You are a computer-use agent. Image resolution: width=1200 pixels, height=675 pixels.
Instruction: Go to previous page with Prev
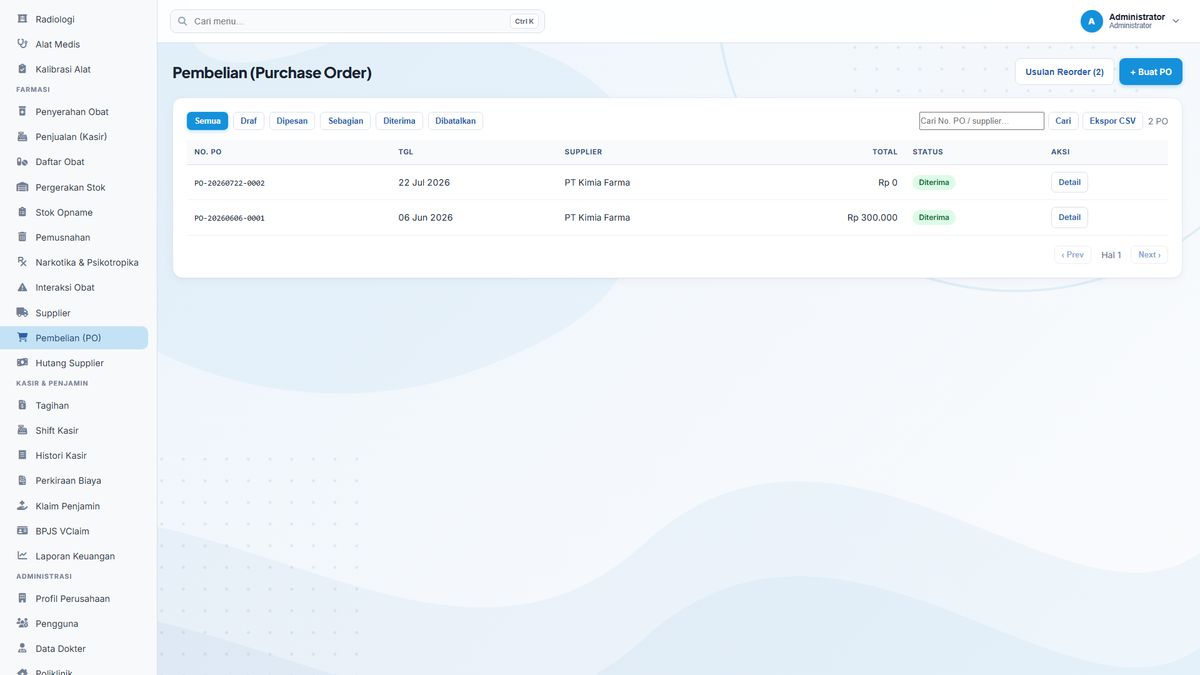click(x=1073, y=255)
